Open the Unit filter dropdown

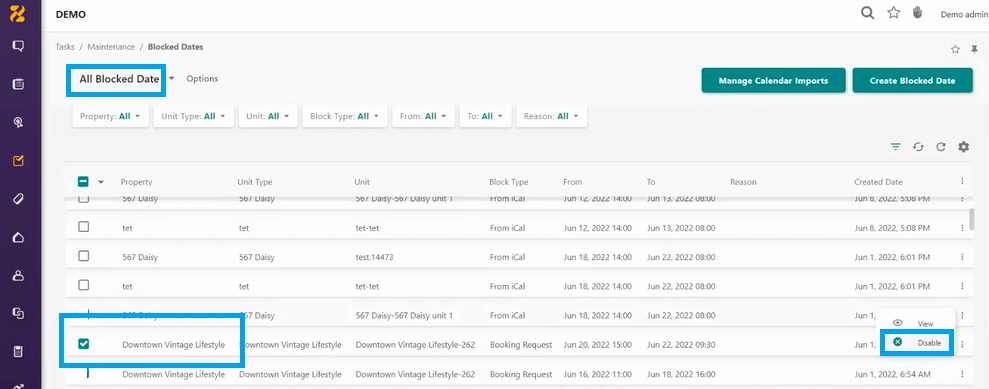click(268, 116)
